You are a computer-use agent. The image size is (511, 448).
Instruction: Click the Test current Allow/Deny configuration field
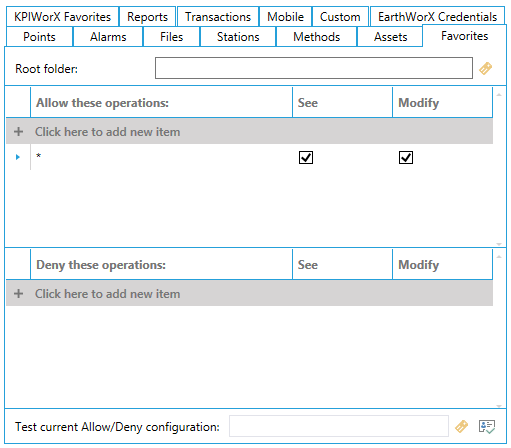click(x=339, y=426)
